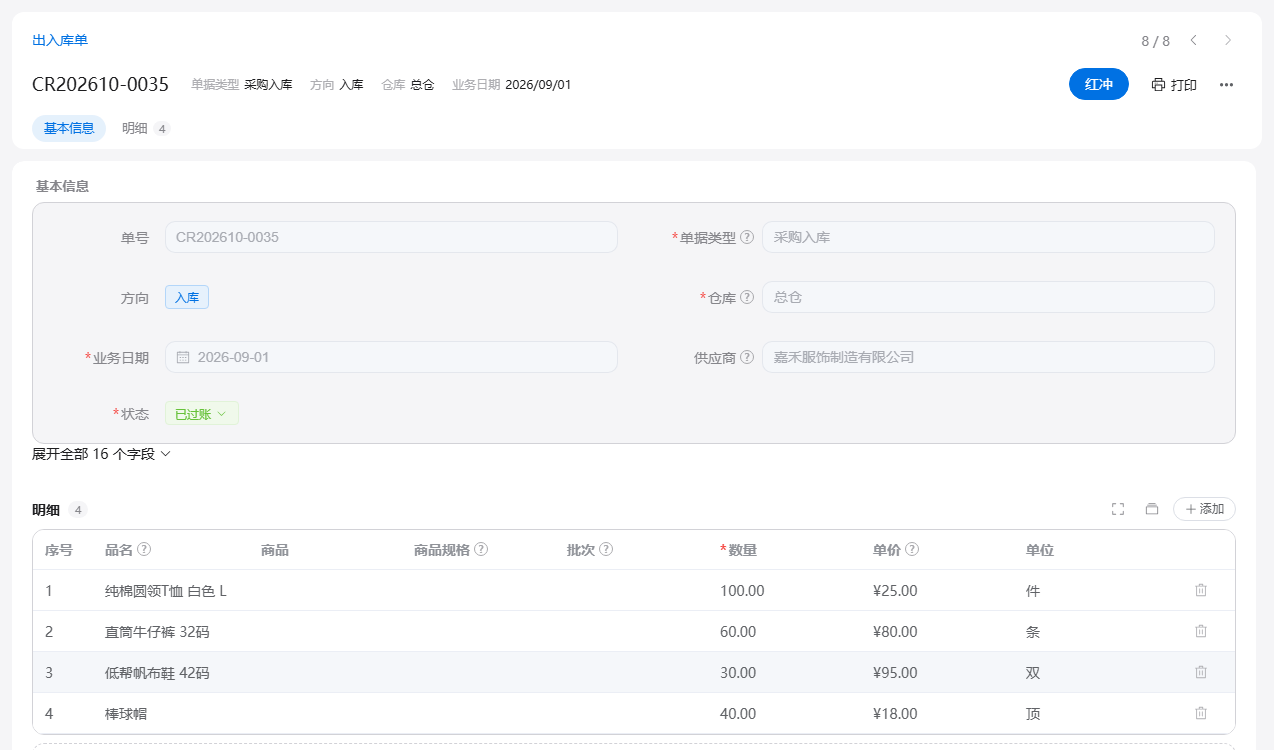Click quantity 60.00 cell

[x=738, y=632]
